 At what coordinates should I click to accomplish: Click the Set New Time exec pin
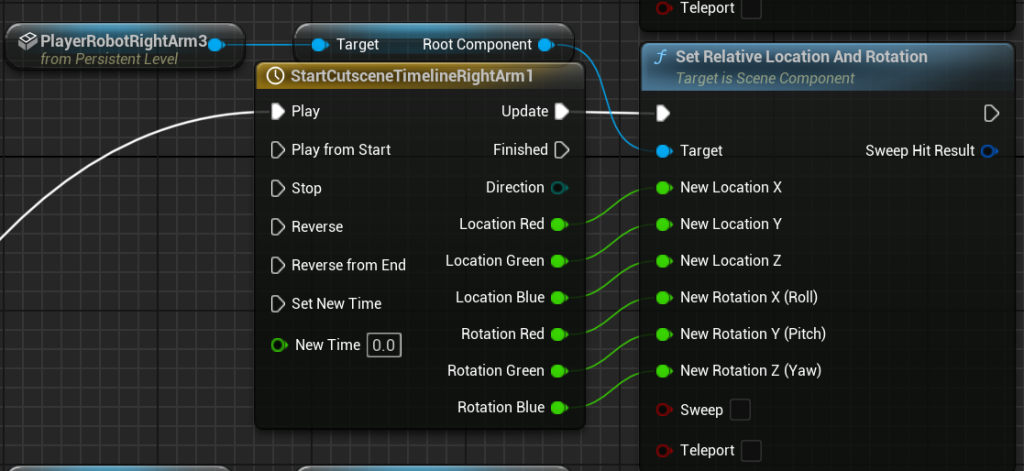coord(277,303)
